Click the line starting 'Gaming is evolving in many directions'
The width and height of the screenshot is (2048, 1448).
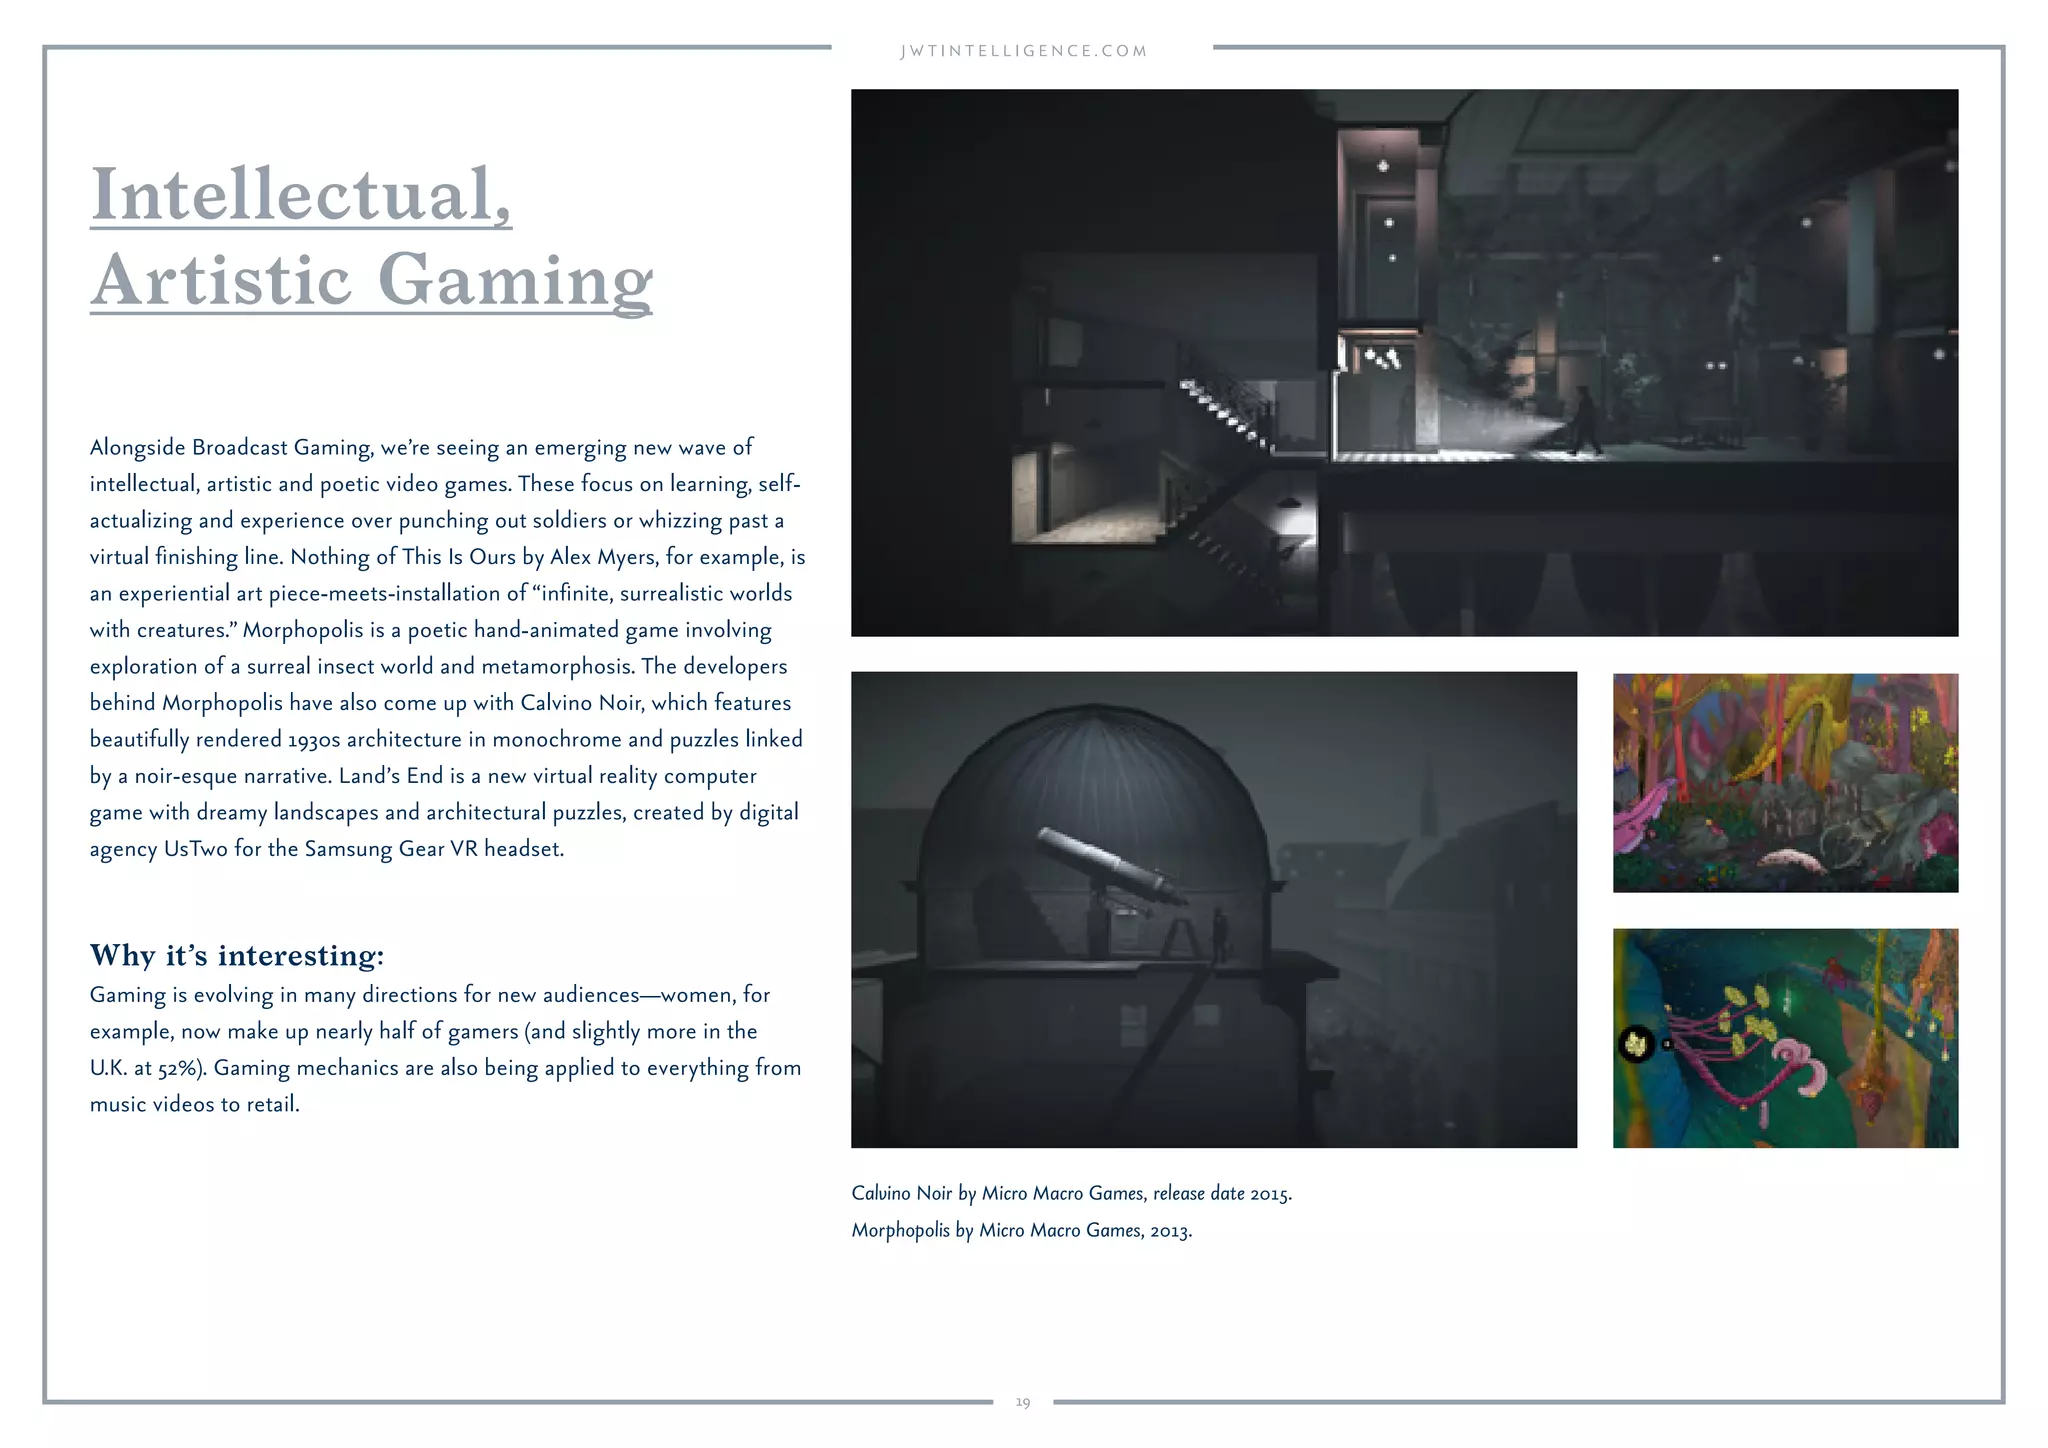(430, 995)
